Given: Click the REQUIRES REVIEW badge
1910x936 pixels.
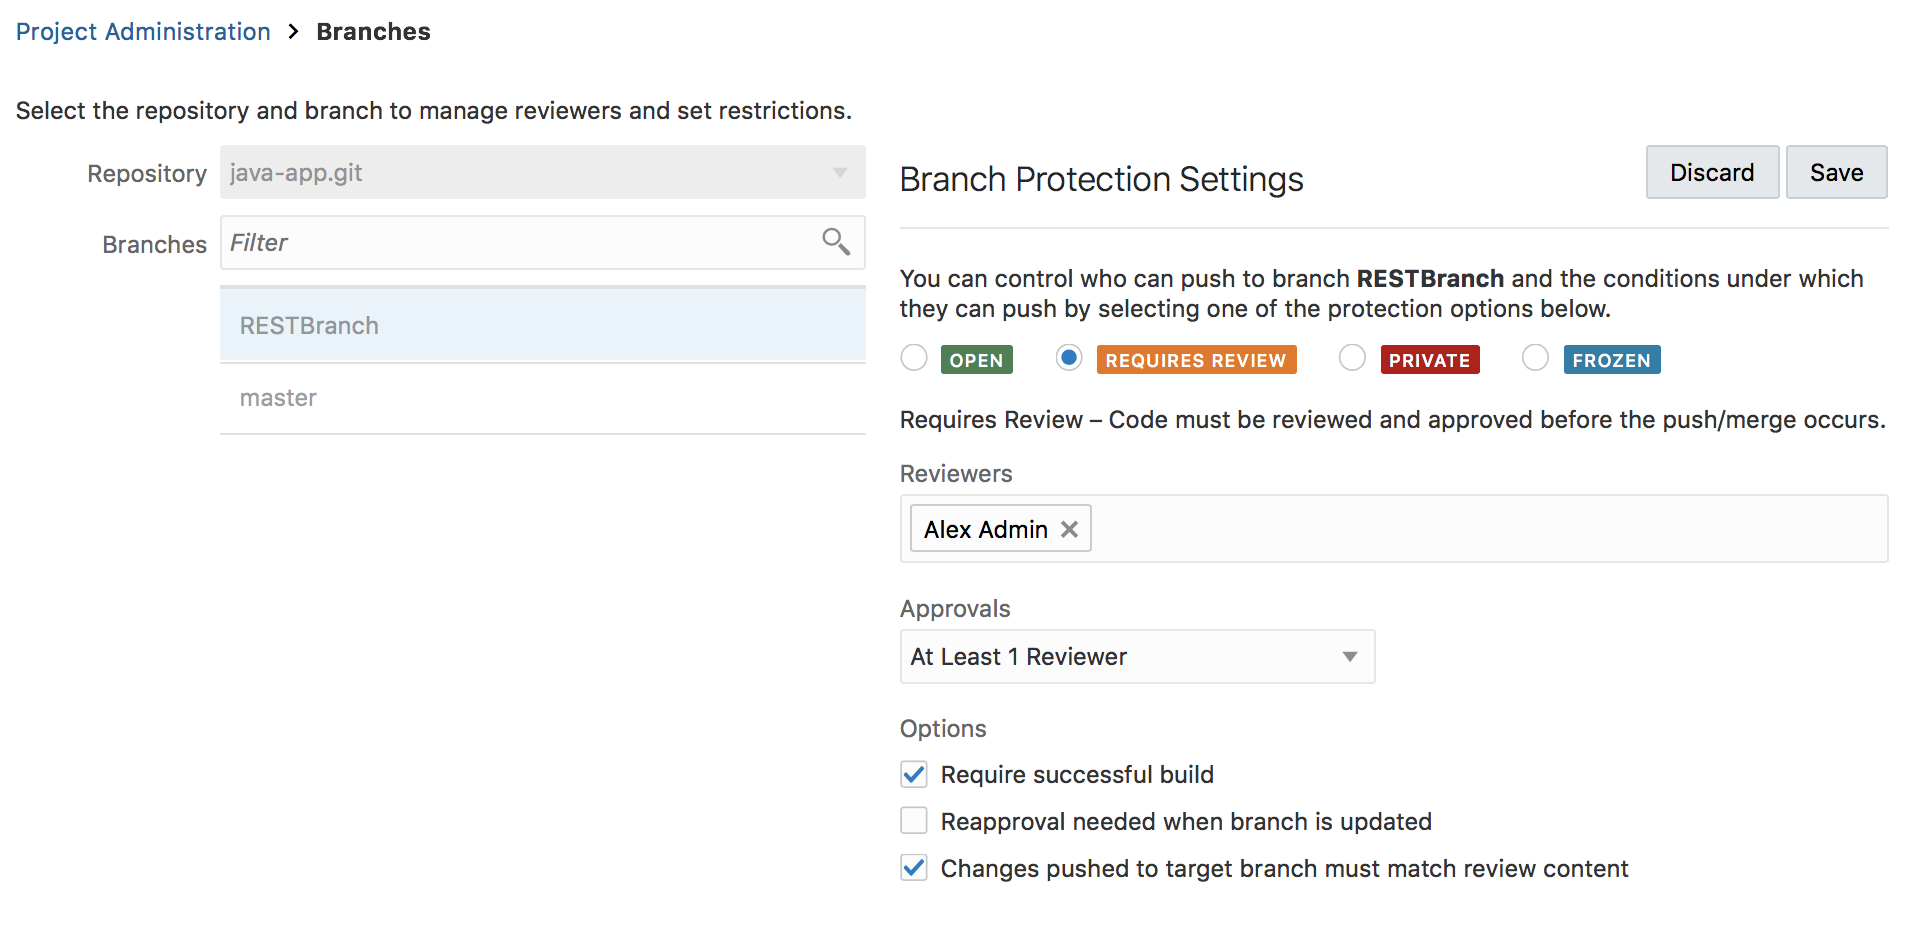Looking at the screenshot, I should coord(1196,359).
